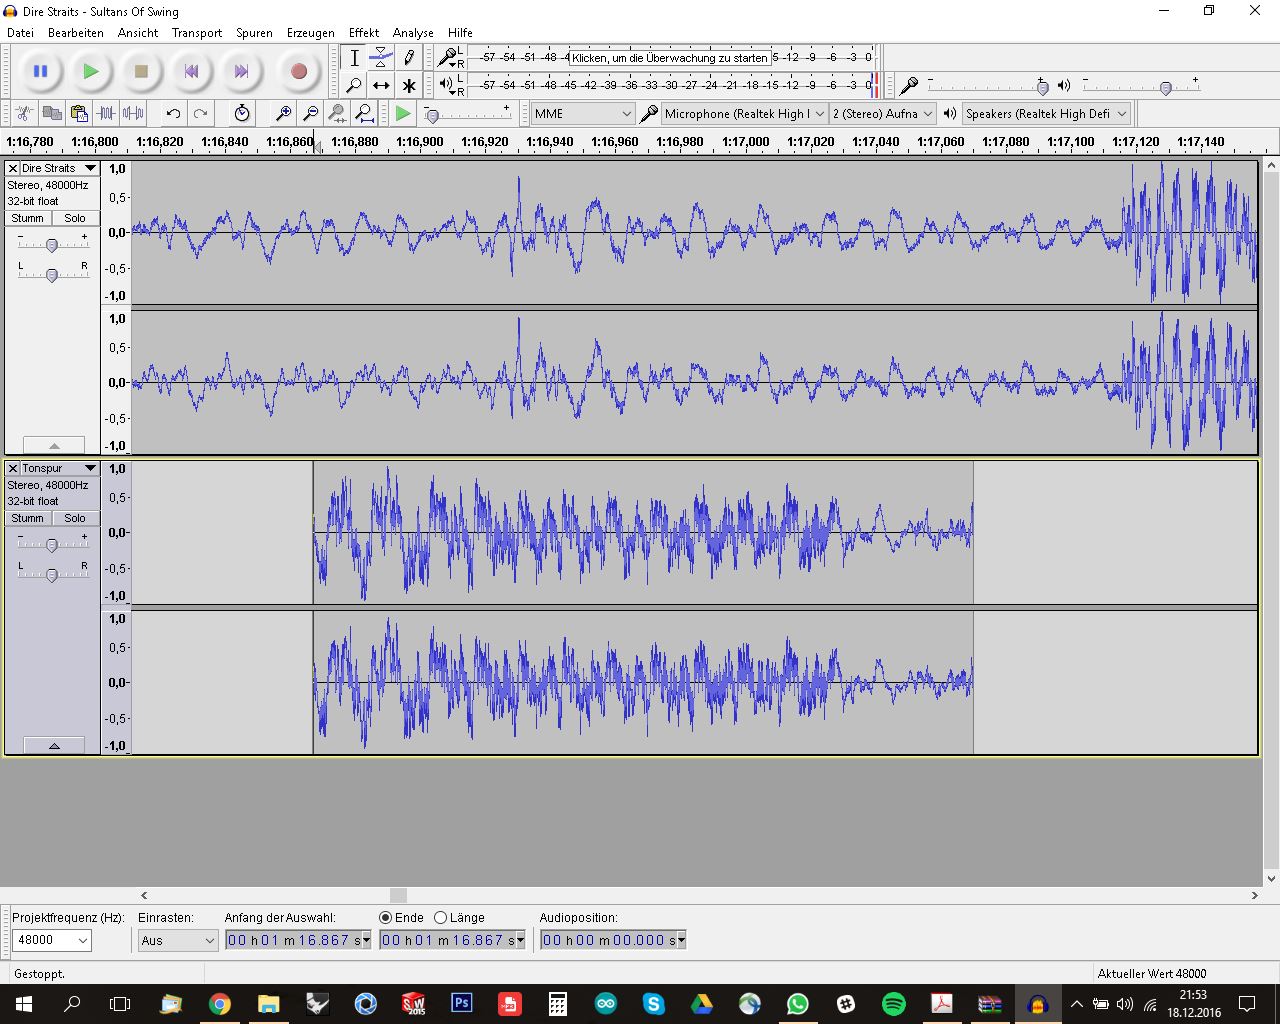Open the Dire Straits track menu dropdown
This screenshot has width=1280, height=1024.
click(90, 168)
